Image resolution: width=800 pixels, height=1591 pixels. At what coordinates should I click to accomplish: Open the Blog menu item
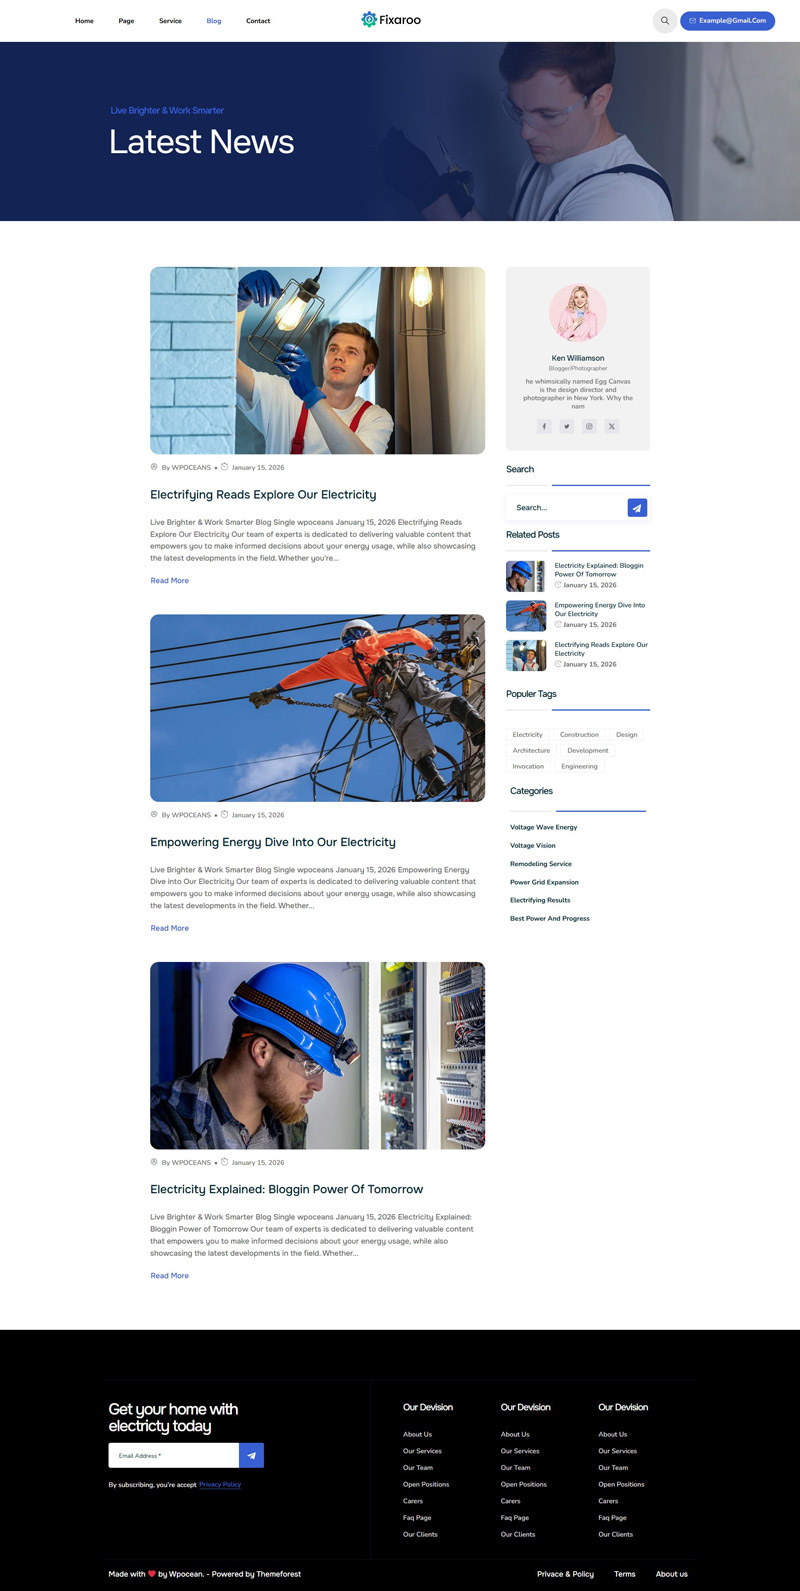(x=214, y=21)
